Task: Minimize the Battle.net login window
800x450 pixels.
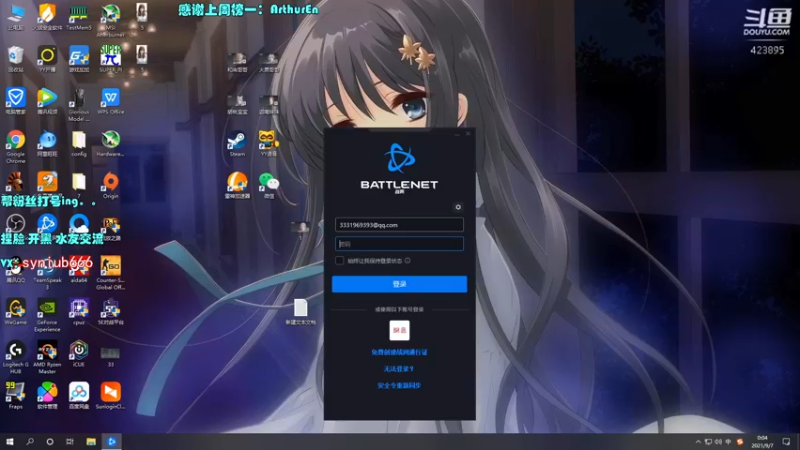Action: tap(457, 134)
